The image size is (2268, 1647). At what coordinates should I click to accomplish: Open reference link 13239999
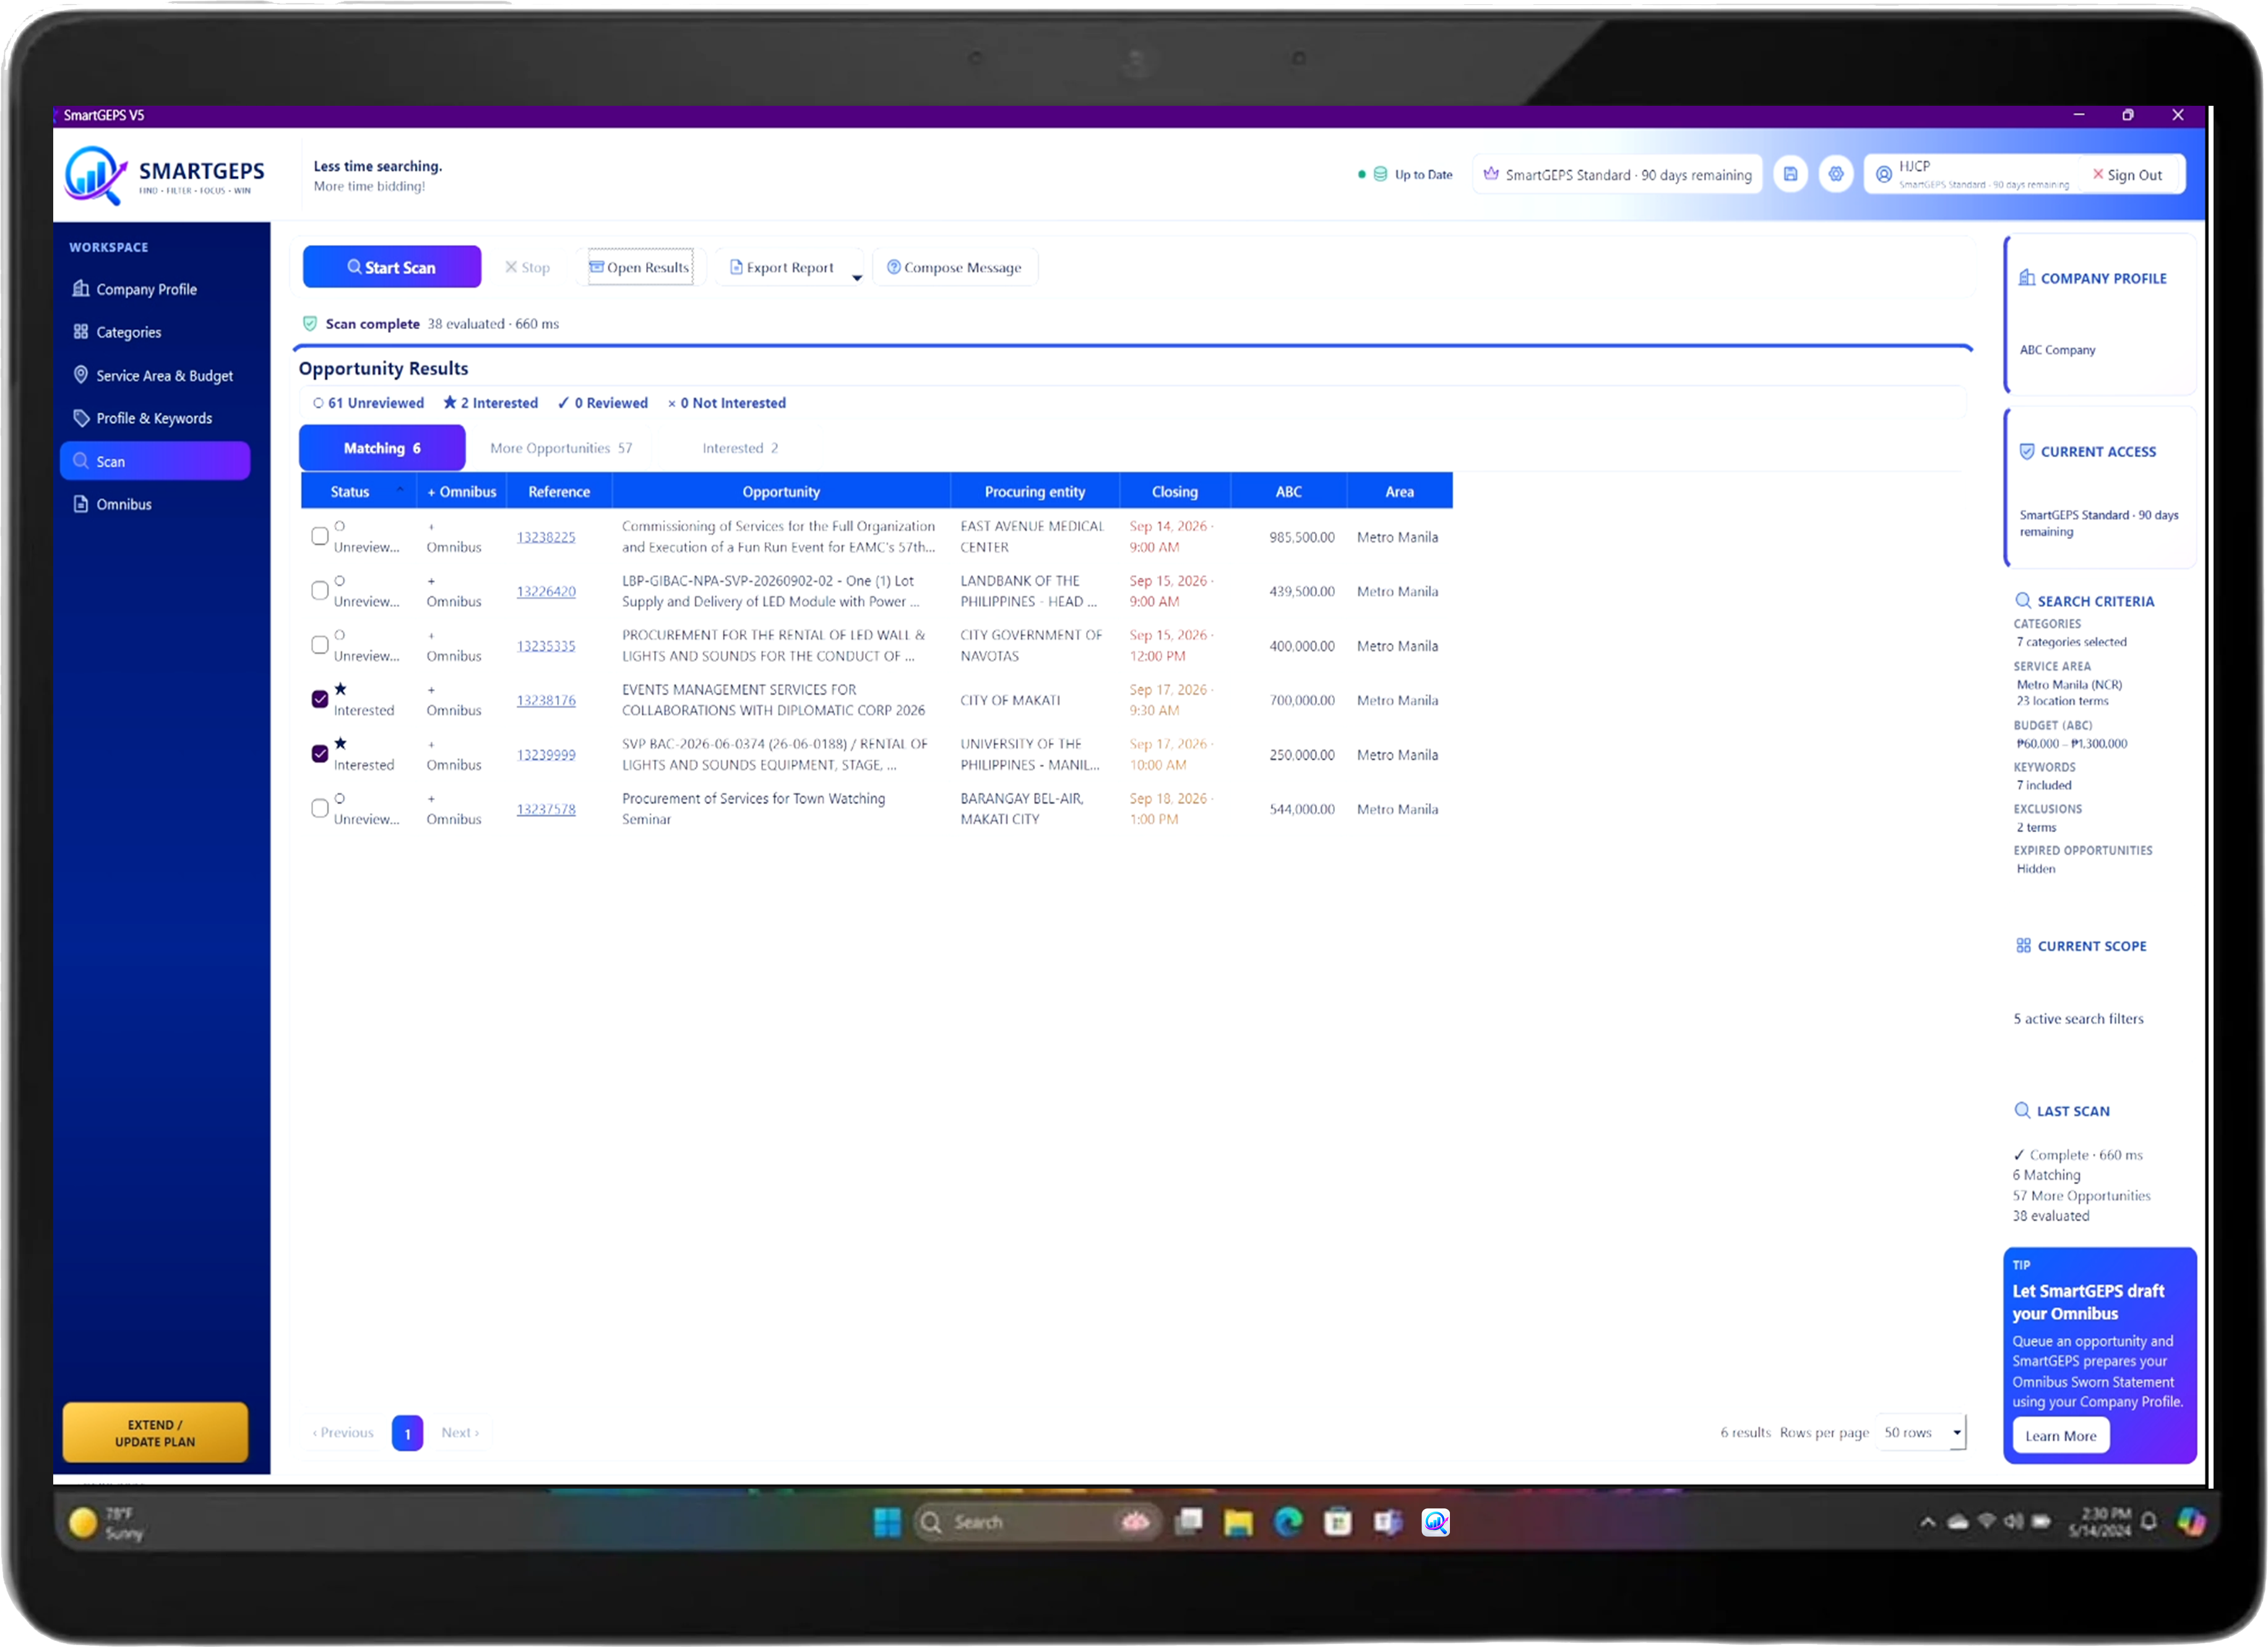(x=546, y=755)
